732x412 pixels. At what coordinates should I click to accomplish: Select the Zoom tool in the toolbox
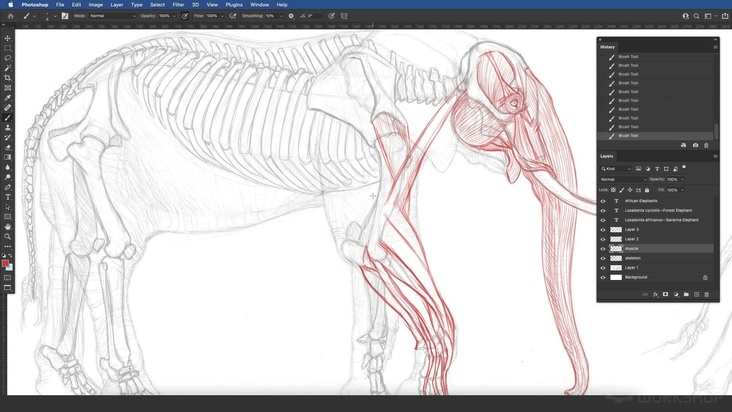(x=7, y=237)
